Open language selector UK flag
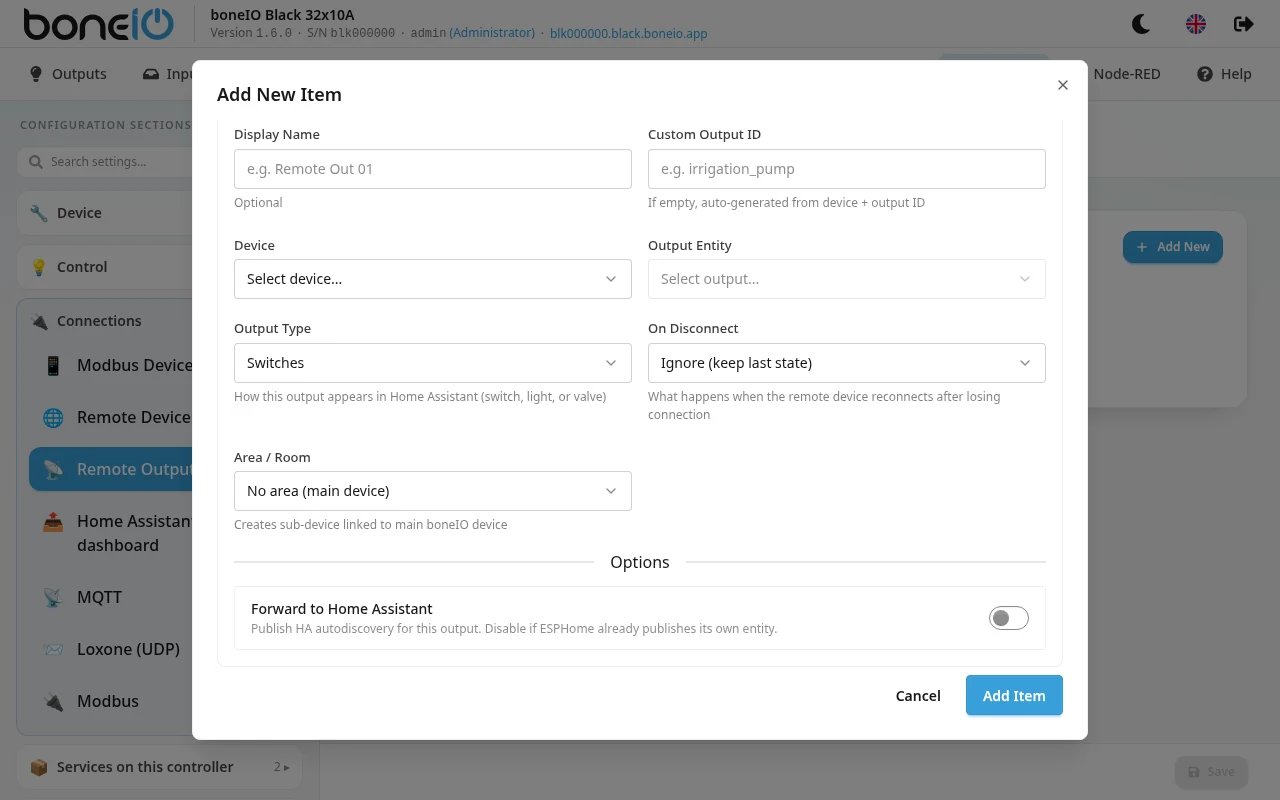This screenshot has width=1280, height=800. tap(1196, 24)
